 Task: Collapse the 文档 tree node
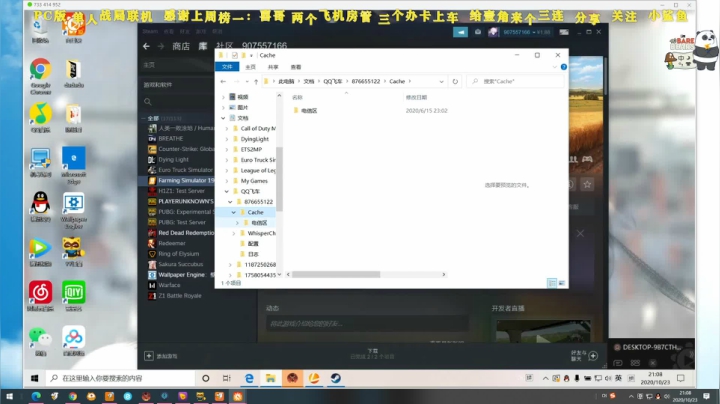(x=223, y=118)
